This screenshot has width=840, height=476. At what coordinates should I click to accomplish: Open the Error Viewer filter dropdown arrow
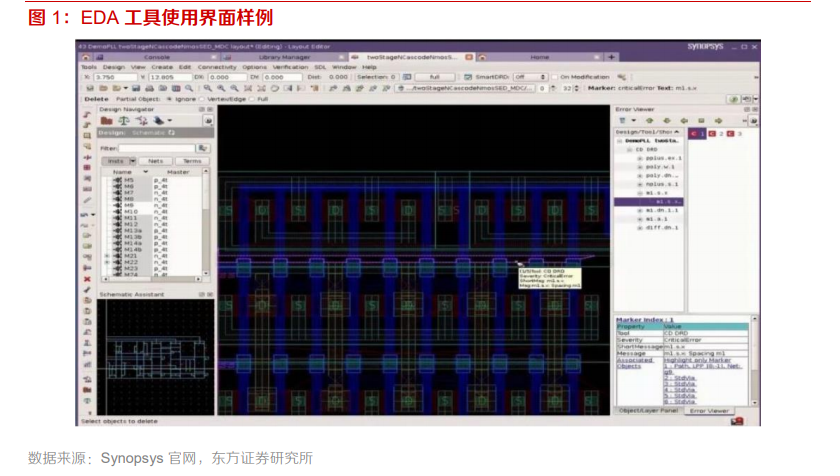[x=633, y=121]
